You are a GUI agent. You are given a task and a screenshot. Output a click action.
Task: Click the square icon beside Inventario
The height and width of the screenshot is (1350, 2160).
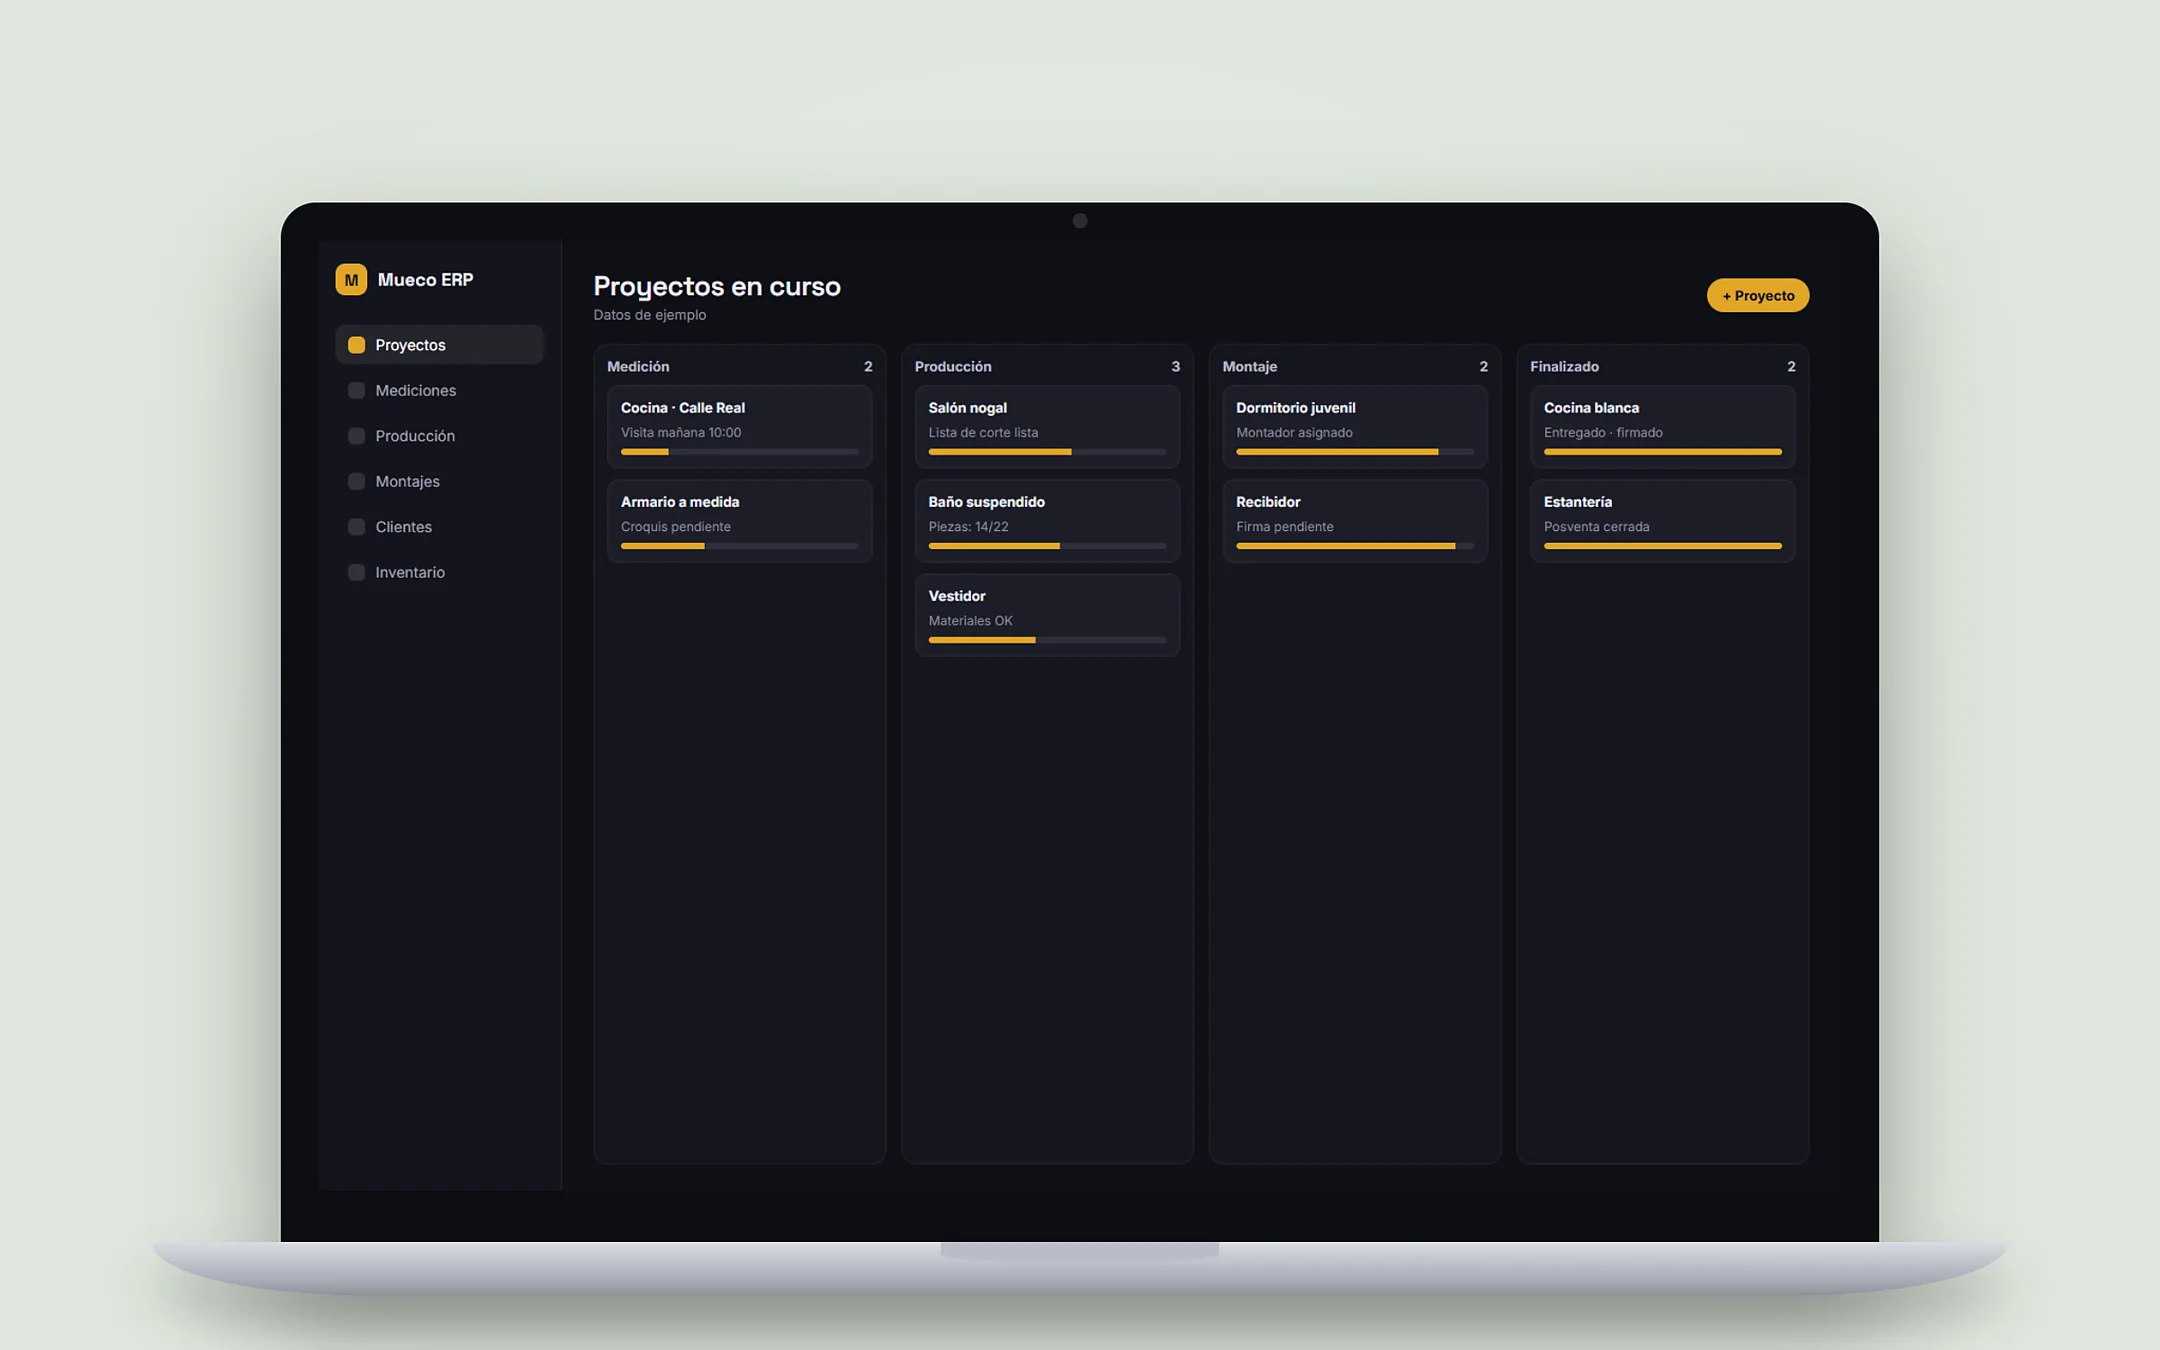coord(356,572)
